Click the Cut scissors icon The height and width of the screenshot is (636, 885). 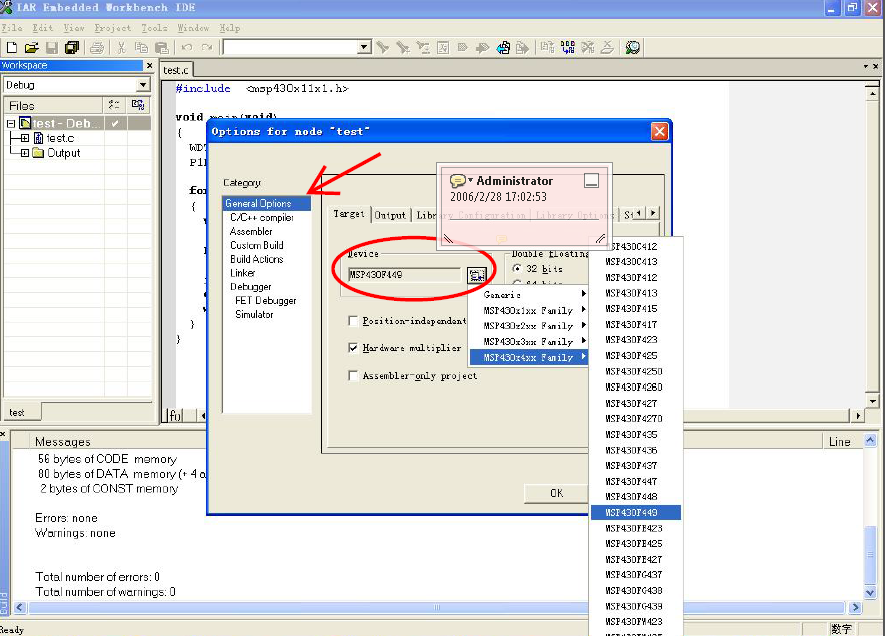click(x=121, y=48)
